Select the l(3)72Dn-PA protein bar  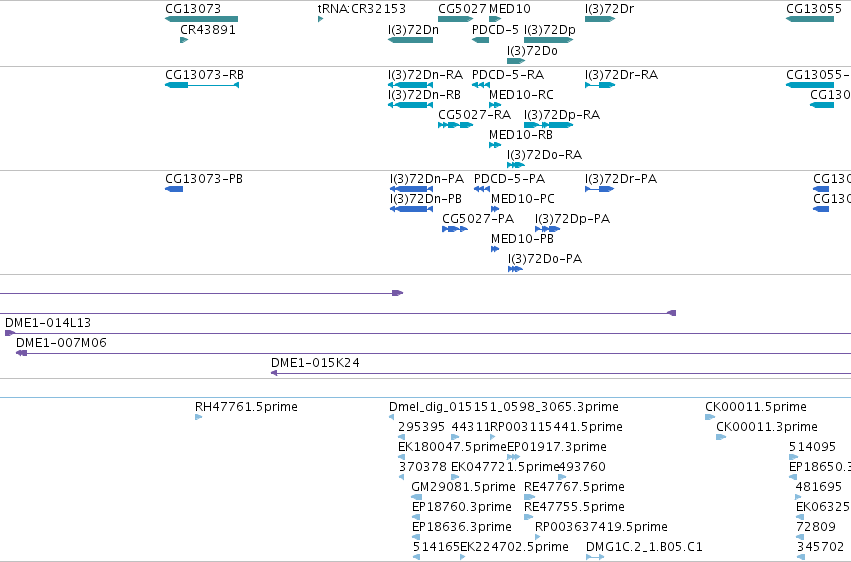(x=411, y=189)
